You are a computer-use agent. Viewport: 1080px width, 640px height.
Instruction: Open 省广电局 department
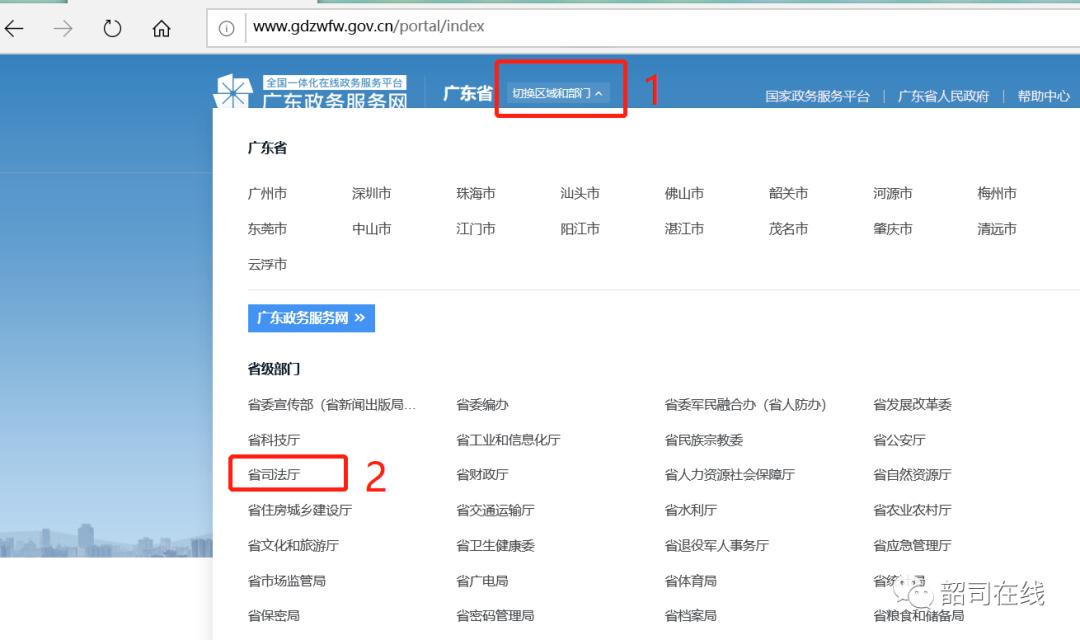click(x=482, y=581)
